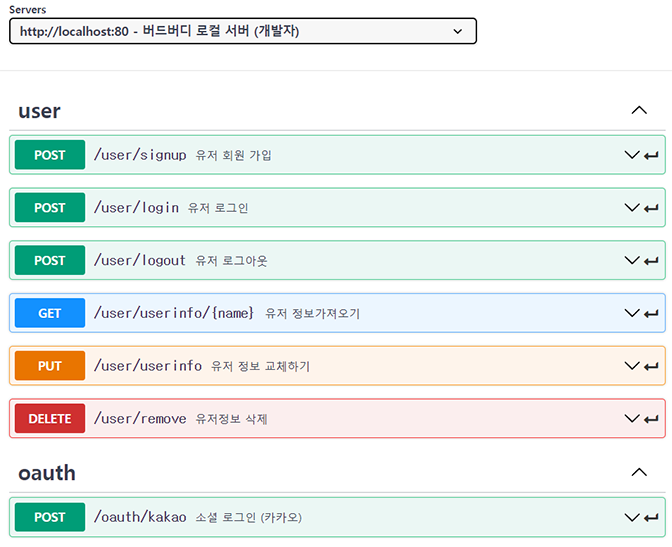This screenshot has height=547, width=672.
Task: Open the /user/logout endpoint path
Action: pos(140,260)
